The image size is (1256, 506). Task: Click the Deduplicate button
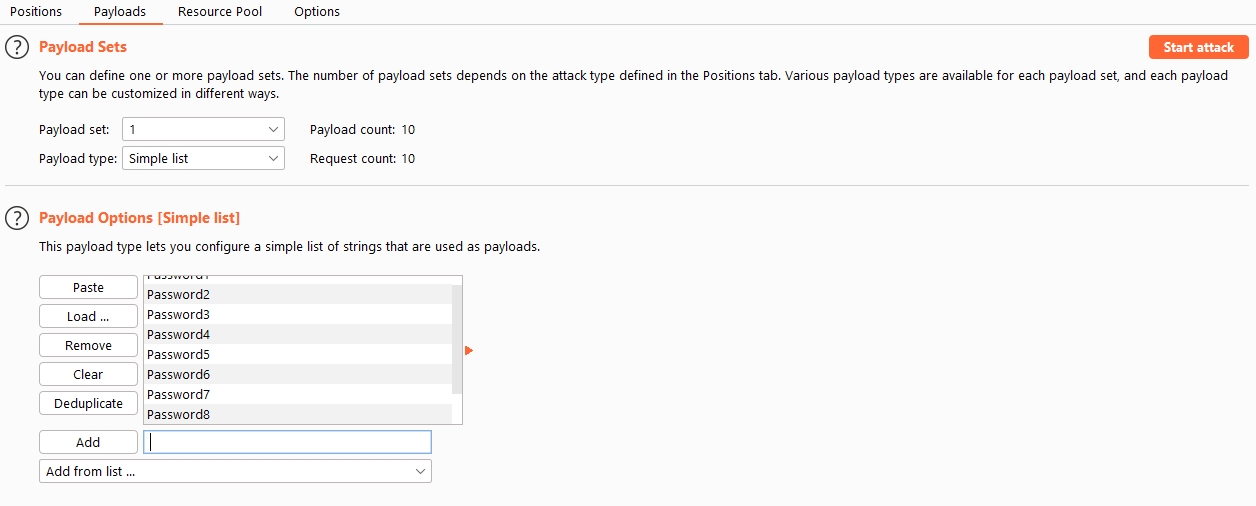tap(88, 403)
